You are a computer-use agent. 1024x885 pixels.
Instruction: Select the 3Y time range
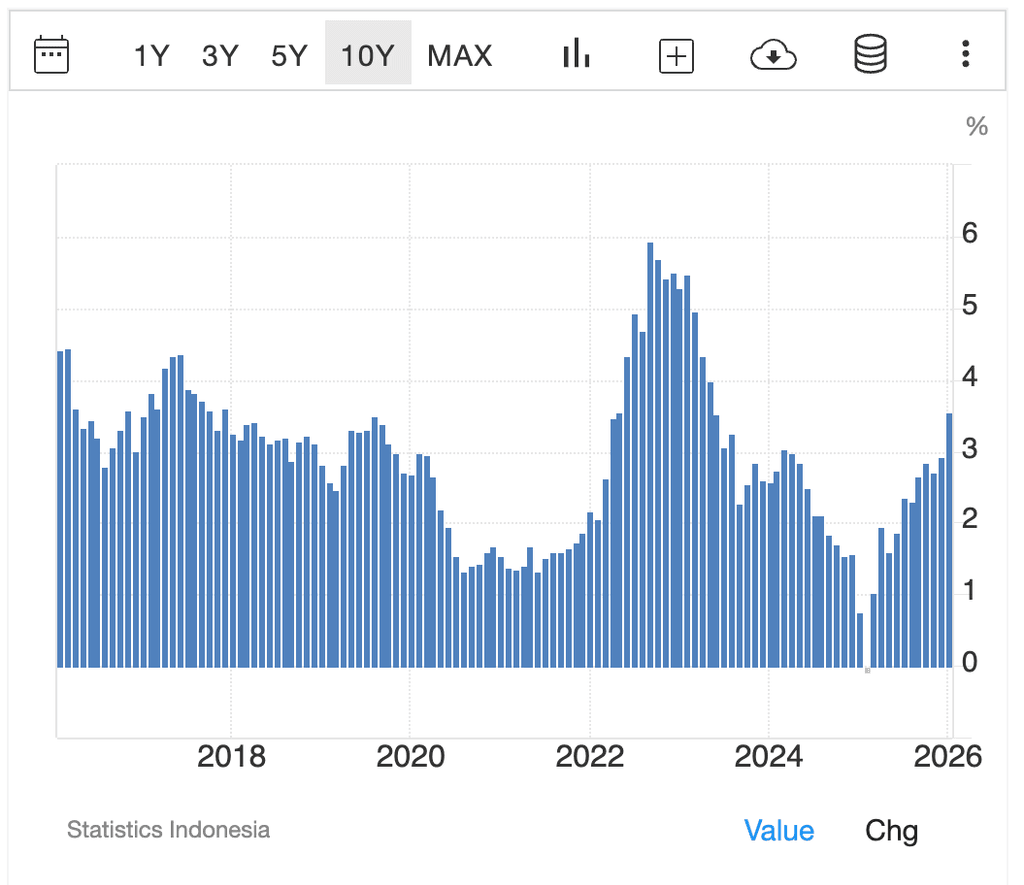pos(220,56)
